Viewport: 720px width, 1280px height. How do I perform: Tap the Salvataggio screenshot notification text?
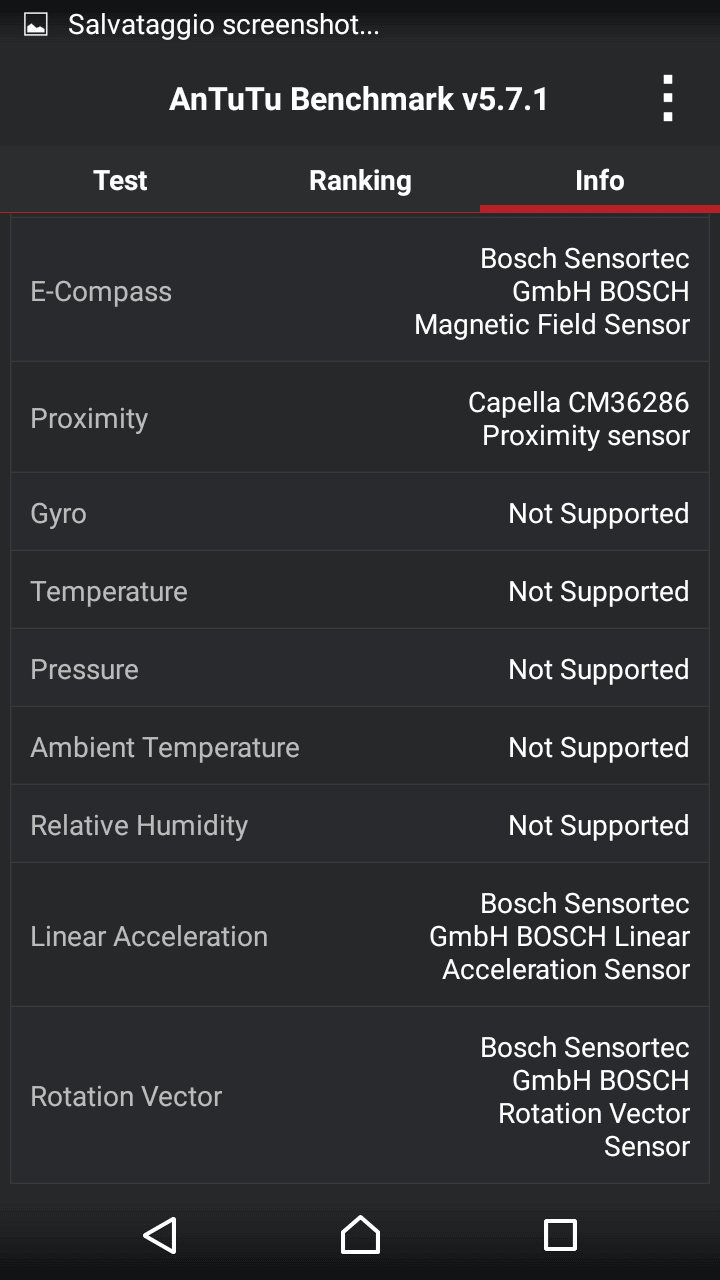(223, 26)
